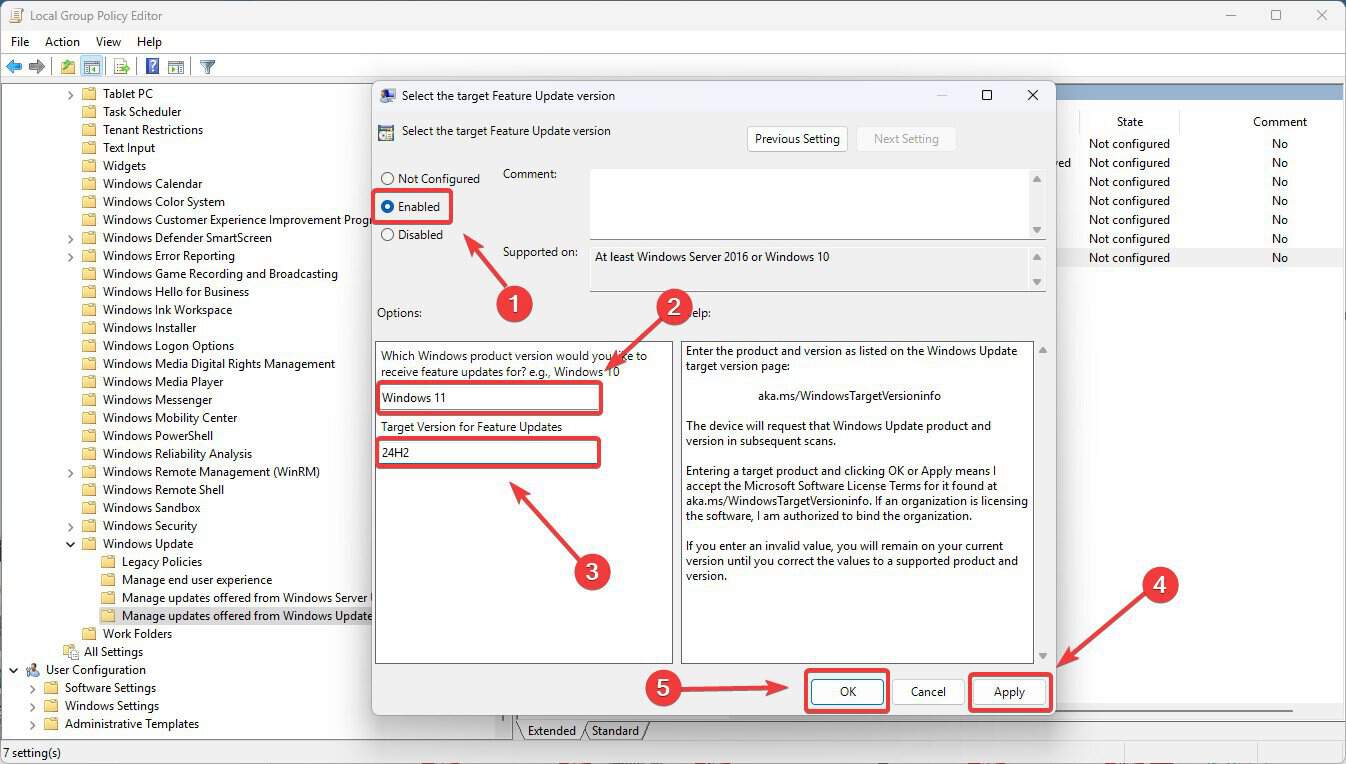Collapse the Windows Update tree node
Viewport: 1346px width, 764px height.
pos(70,544)
